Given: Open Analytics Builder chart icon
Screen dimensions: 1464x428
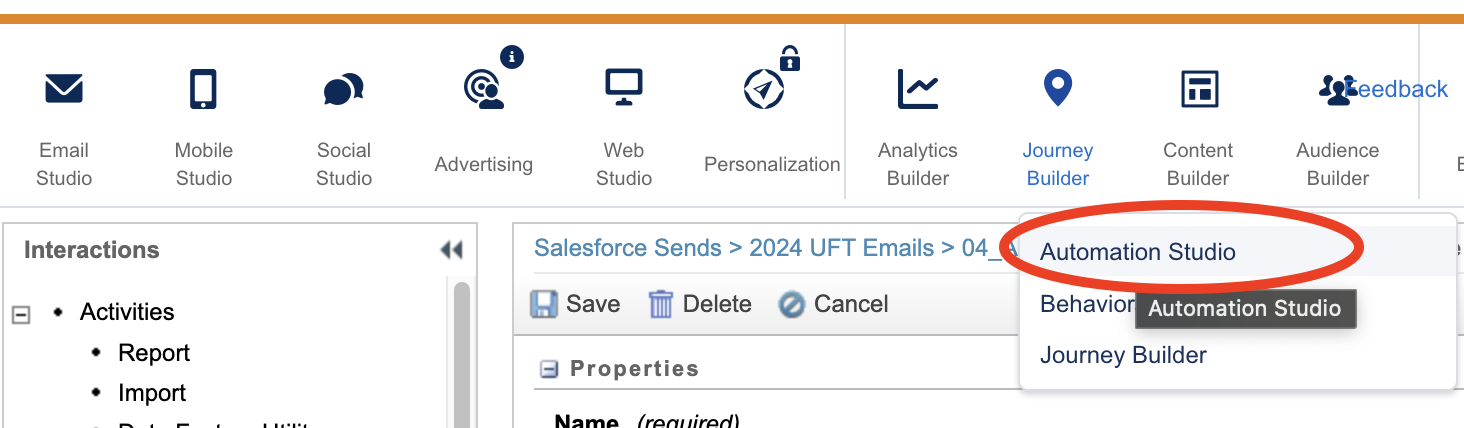Looking at the screenshot, I should (917, 89).
